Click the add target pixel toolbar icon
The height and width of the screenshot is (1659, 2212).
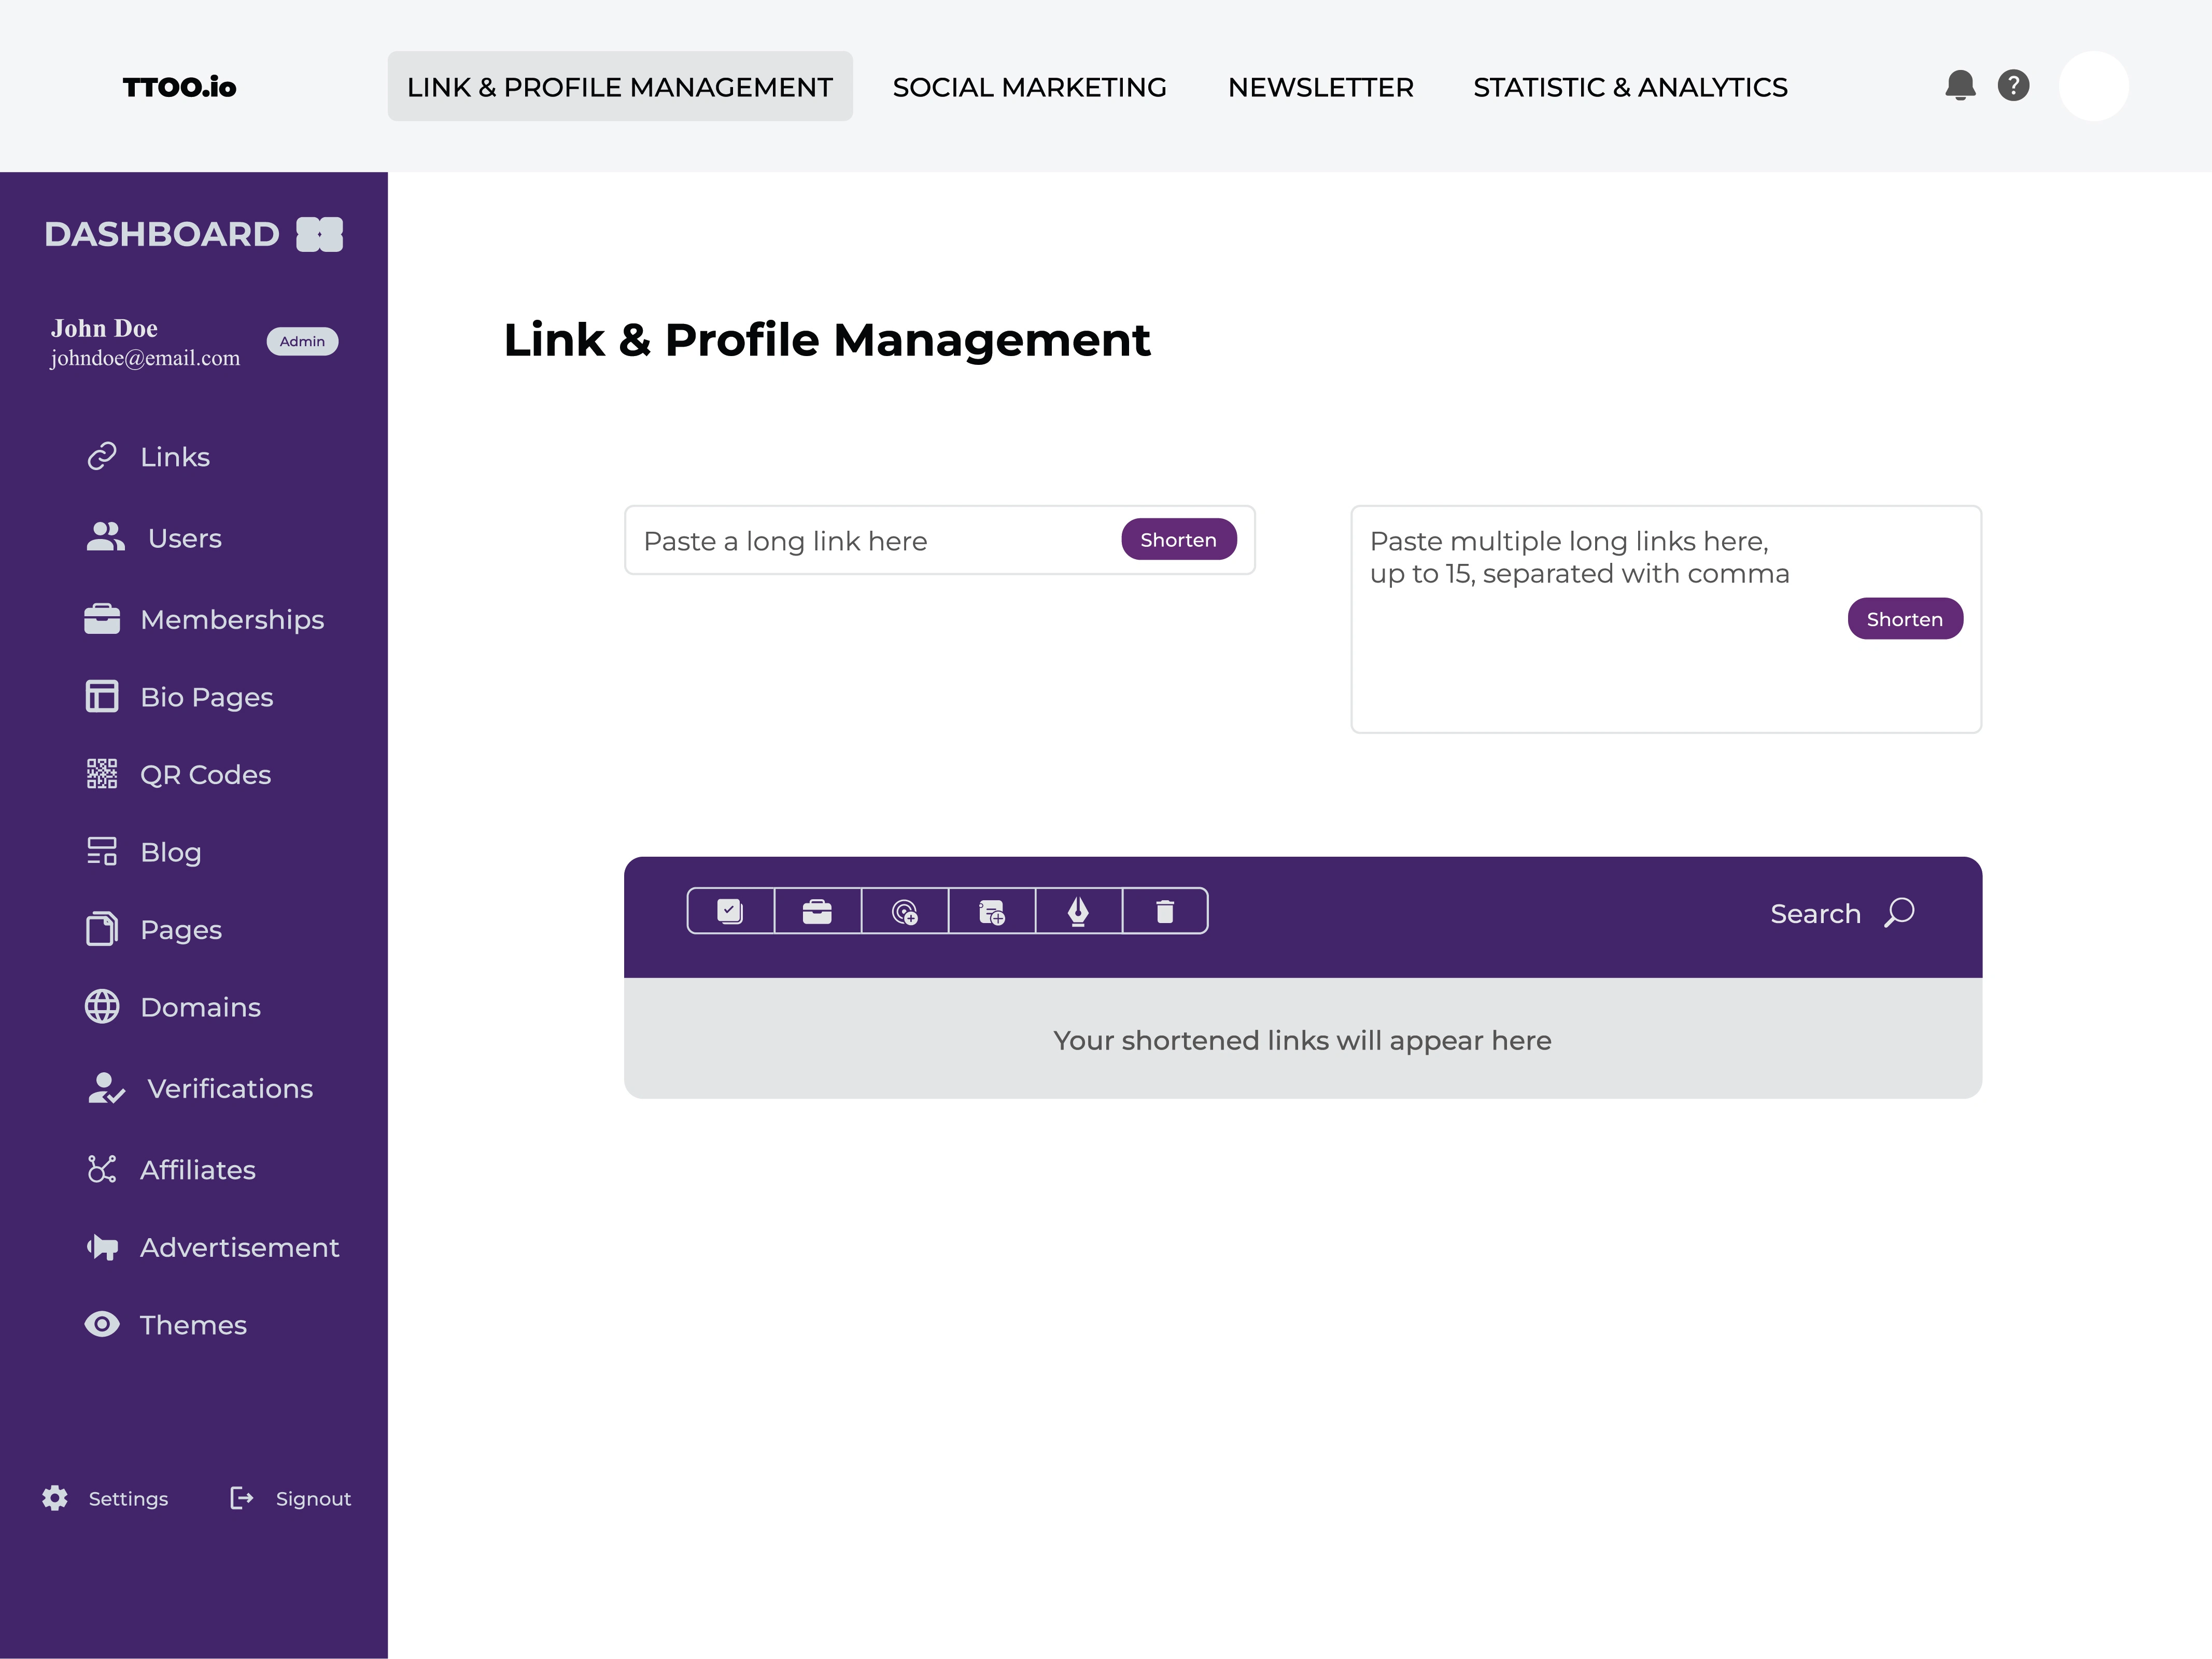(904, 911)
